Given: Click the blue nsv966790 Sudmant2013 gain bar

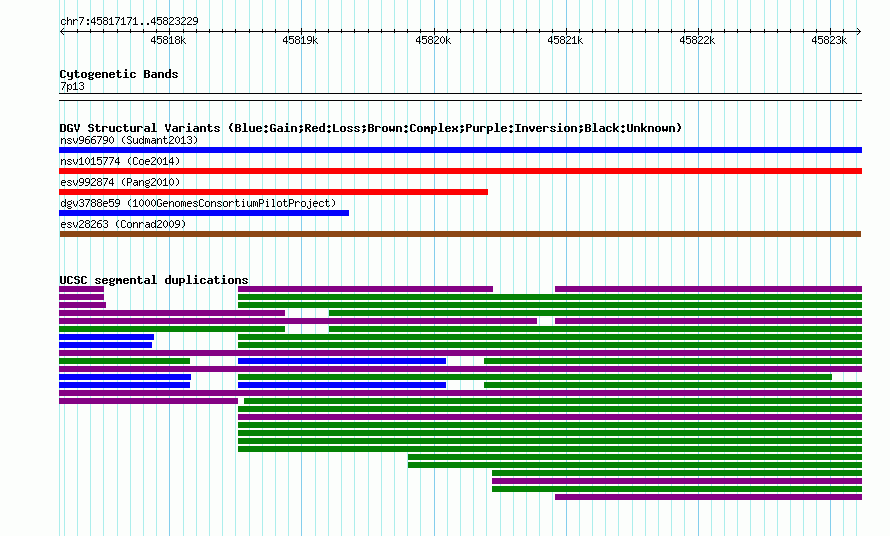Looking at the screenshot, I should tap(460, 150).
